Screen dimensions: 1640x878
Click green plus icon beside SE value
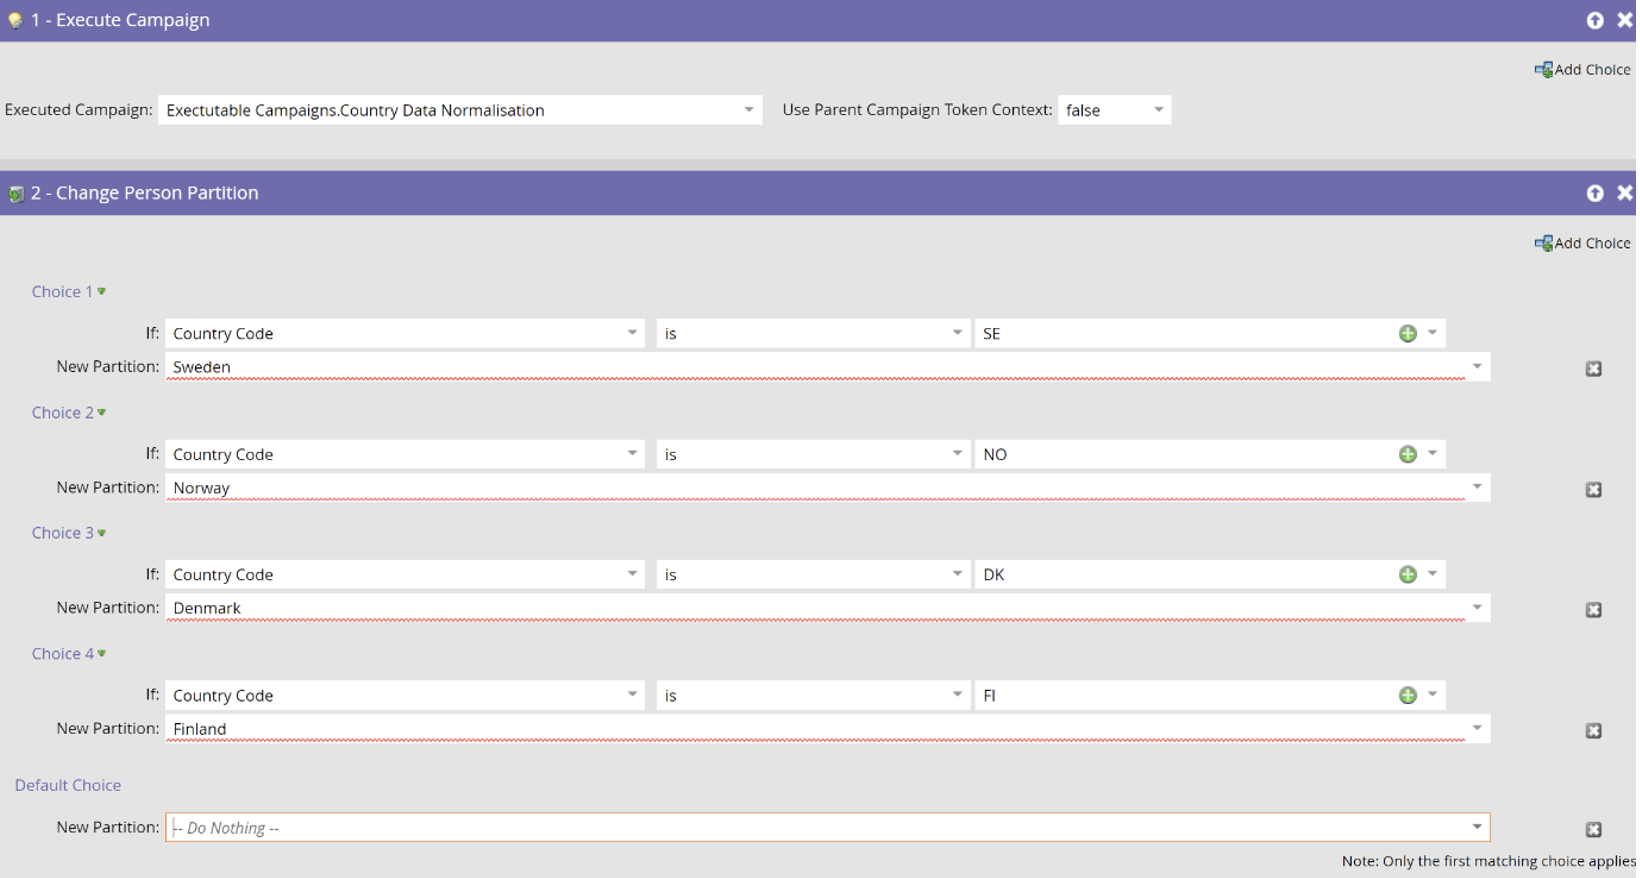click(1408, 333)
